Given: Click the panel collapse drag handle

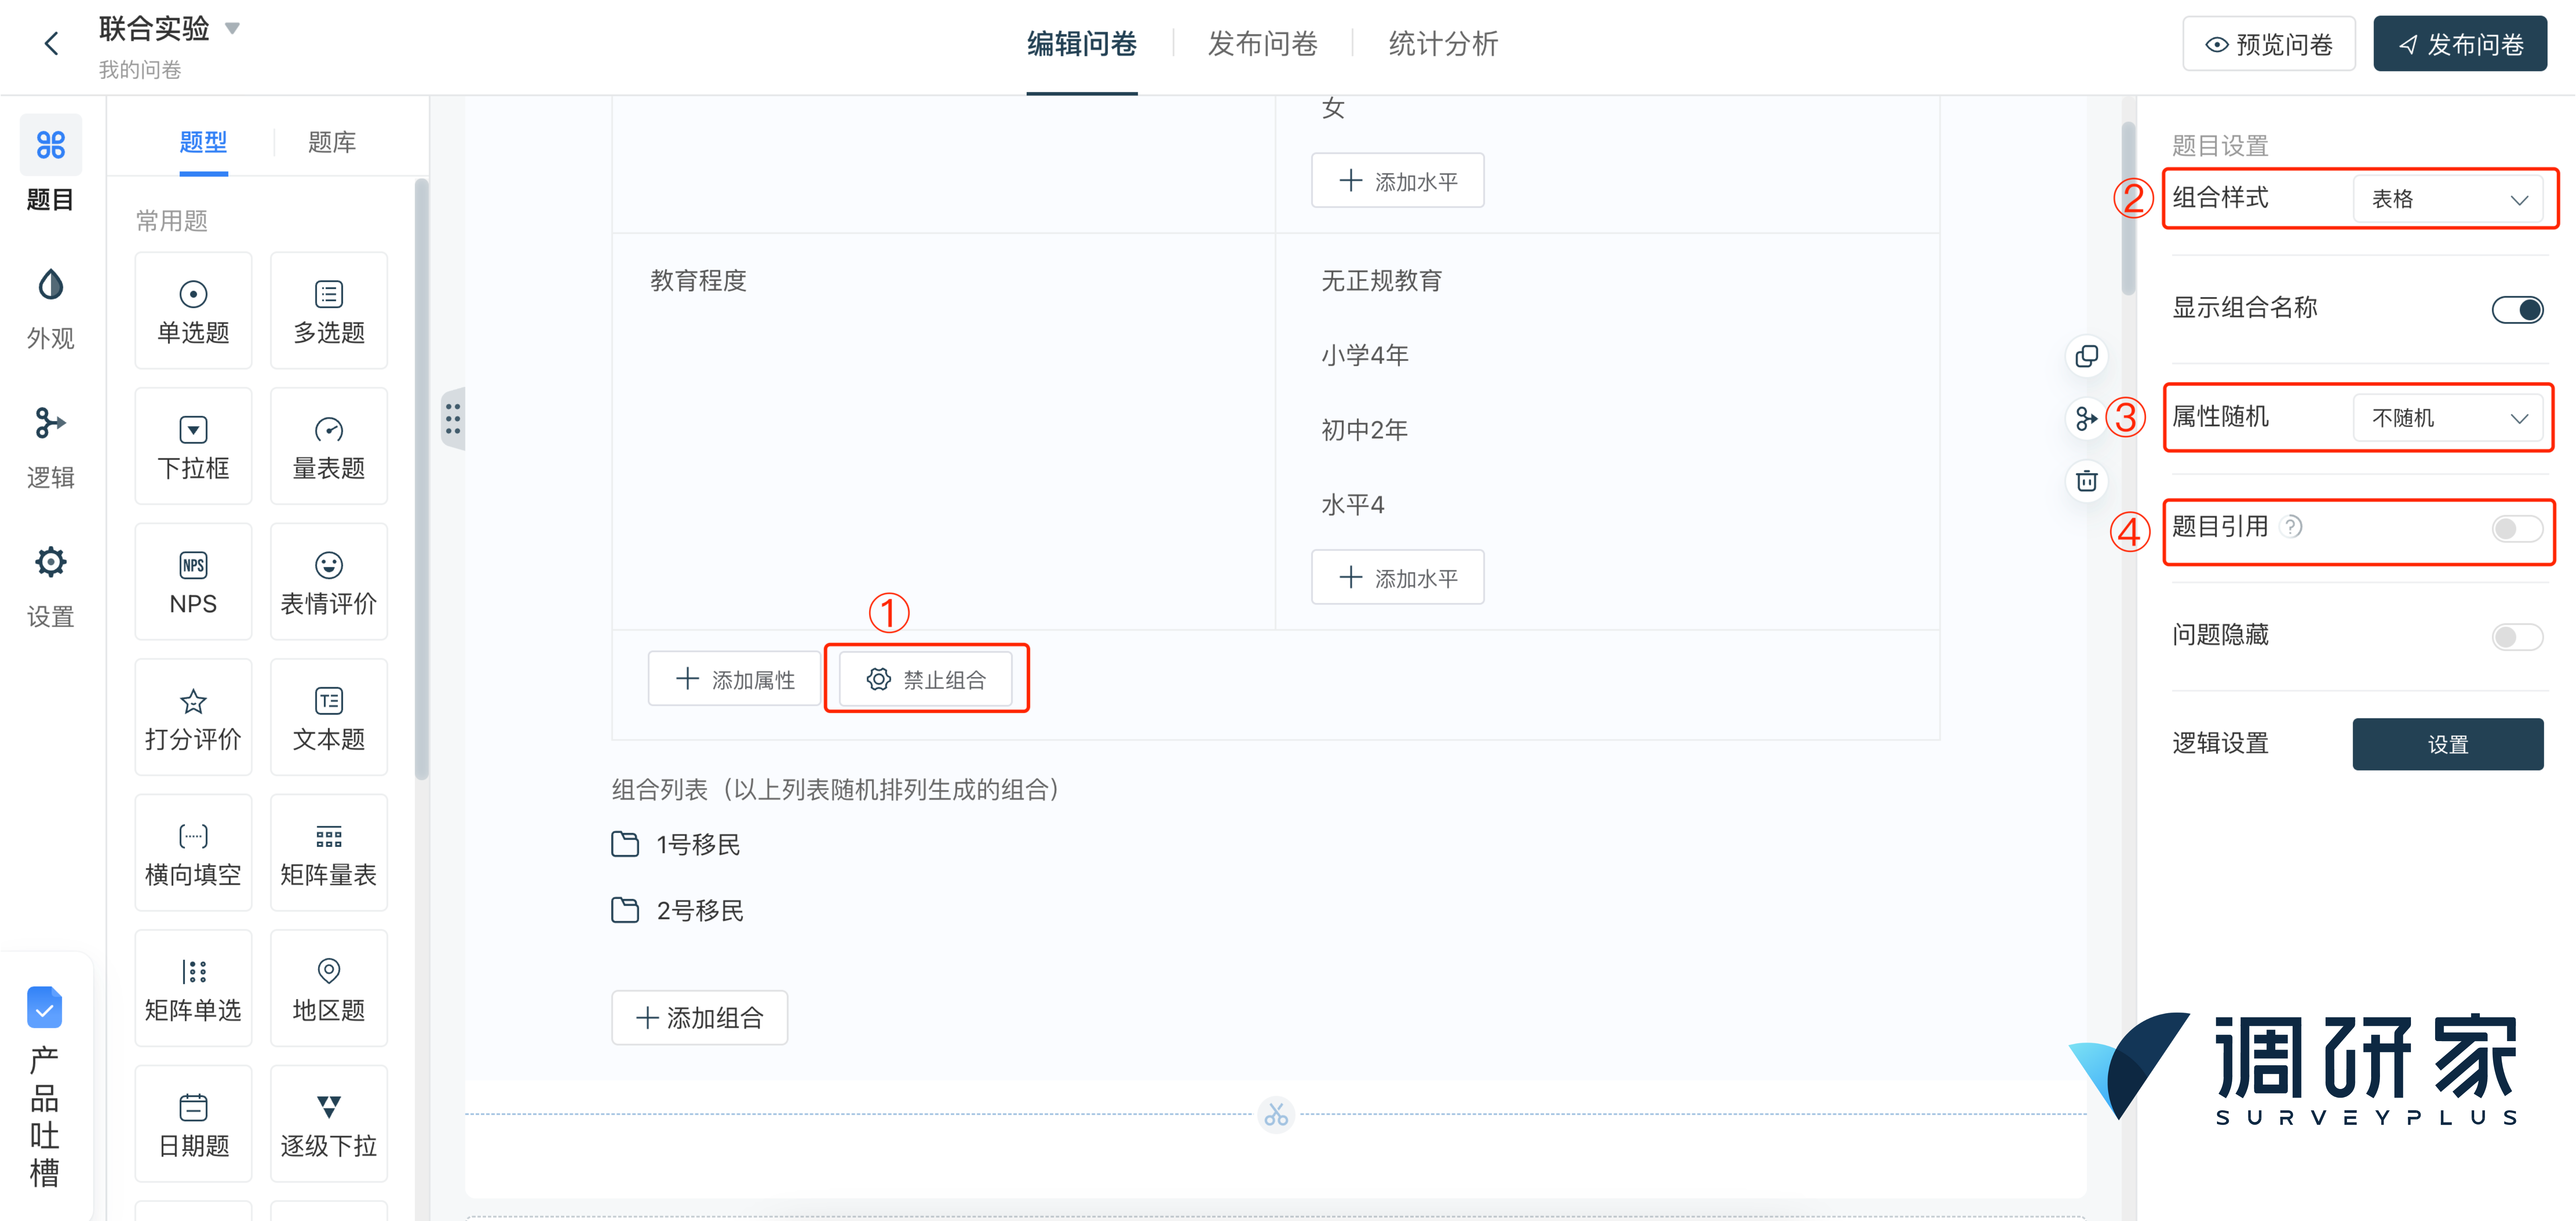Looking at the screenshot, I should (453, 418).
